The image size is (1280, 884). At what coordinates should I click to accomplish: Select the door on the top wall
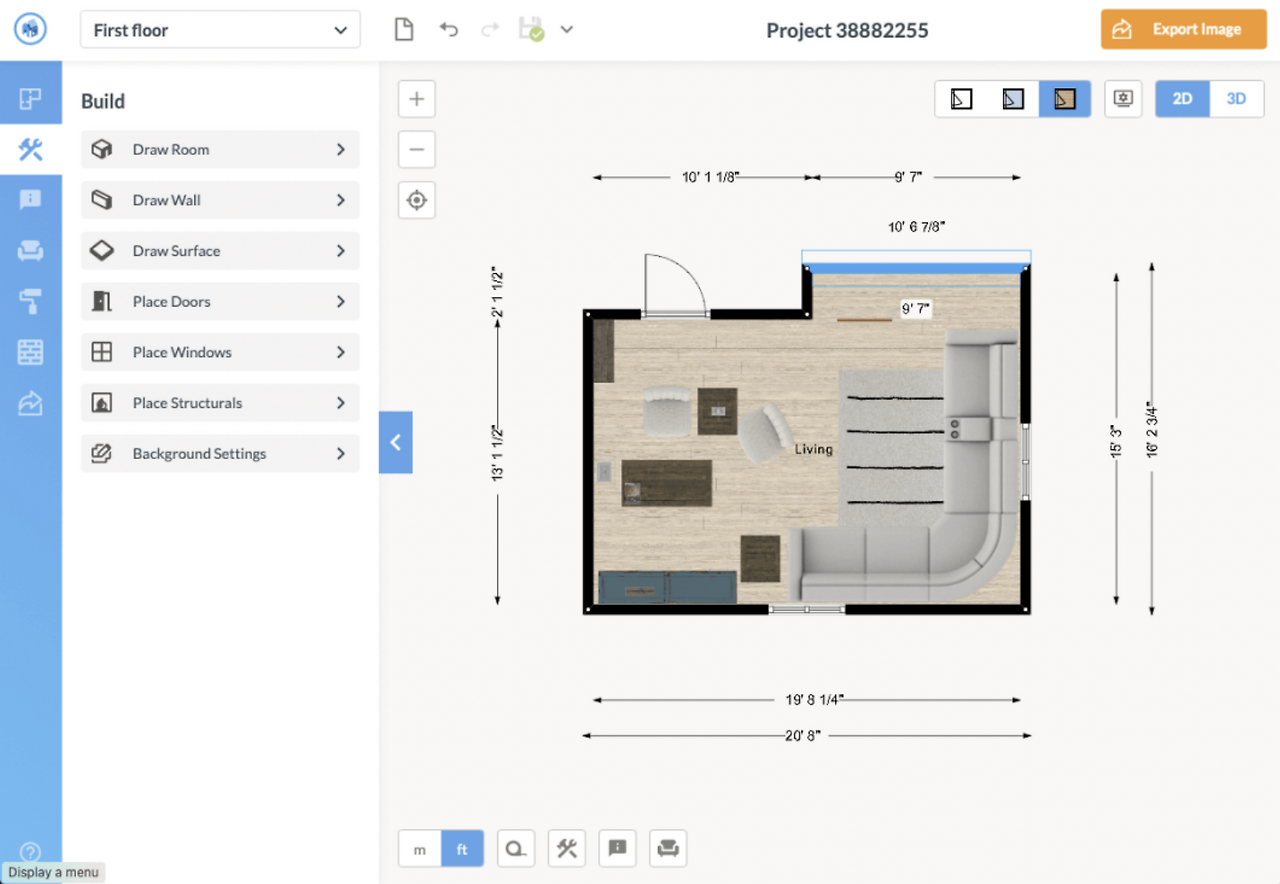(x=675, y=286)
